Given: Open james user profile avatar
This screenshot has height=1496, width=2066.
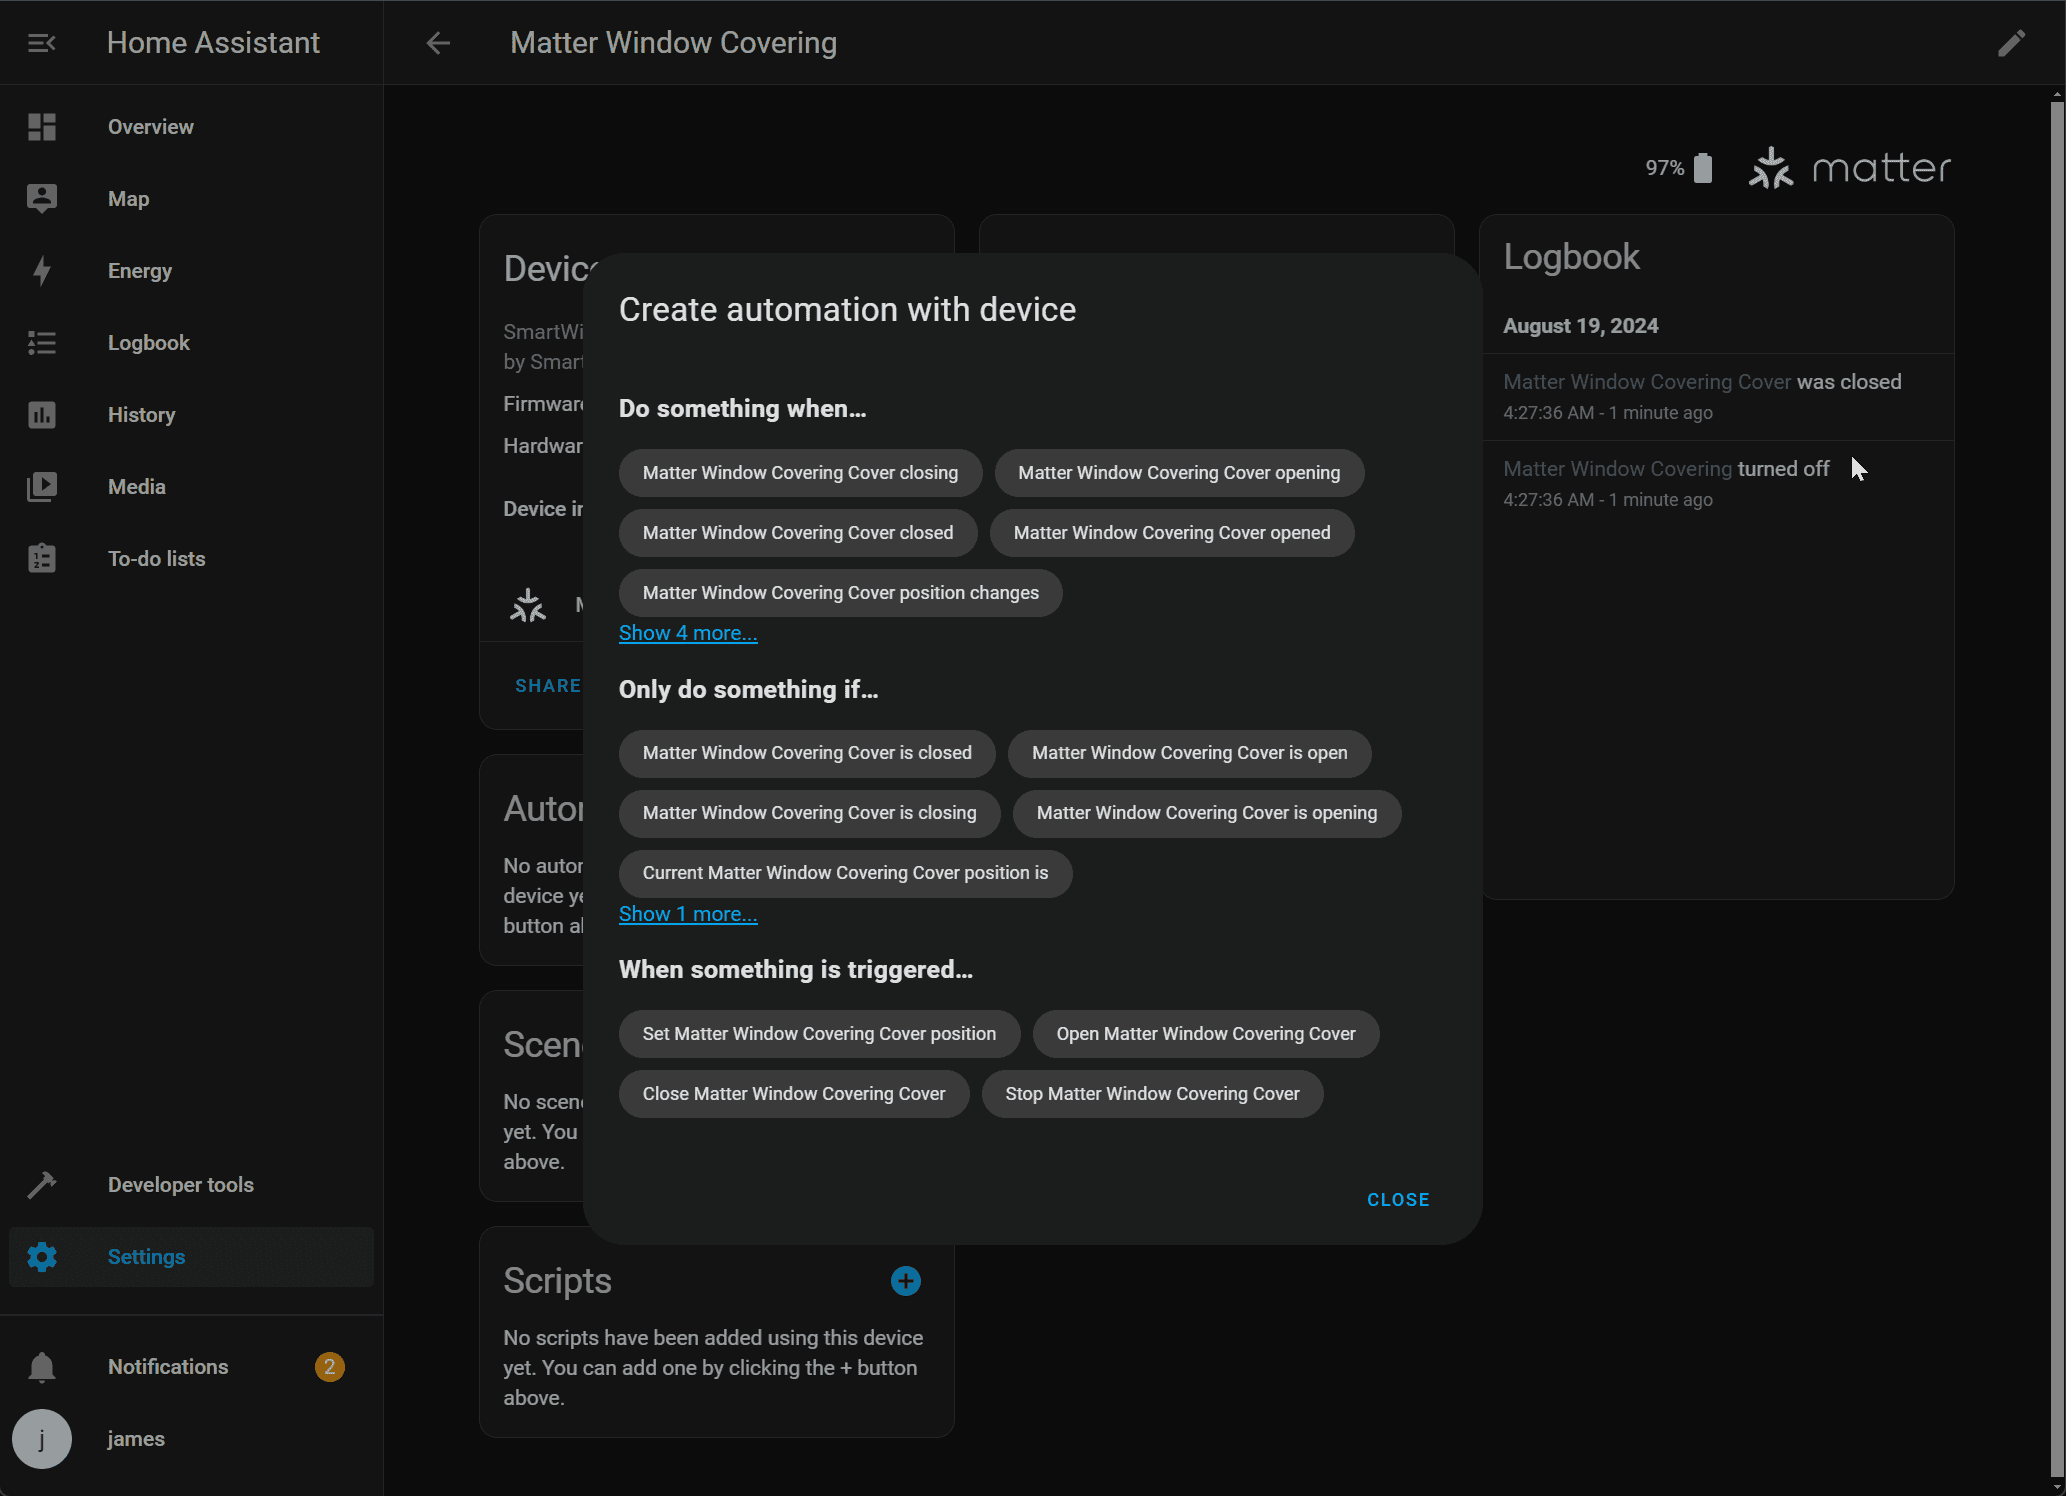Looking at the screenshot, I should click(x=42, y=1439).
